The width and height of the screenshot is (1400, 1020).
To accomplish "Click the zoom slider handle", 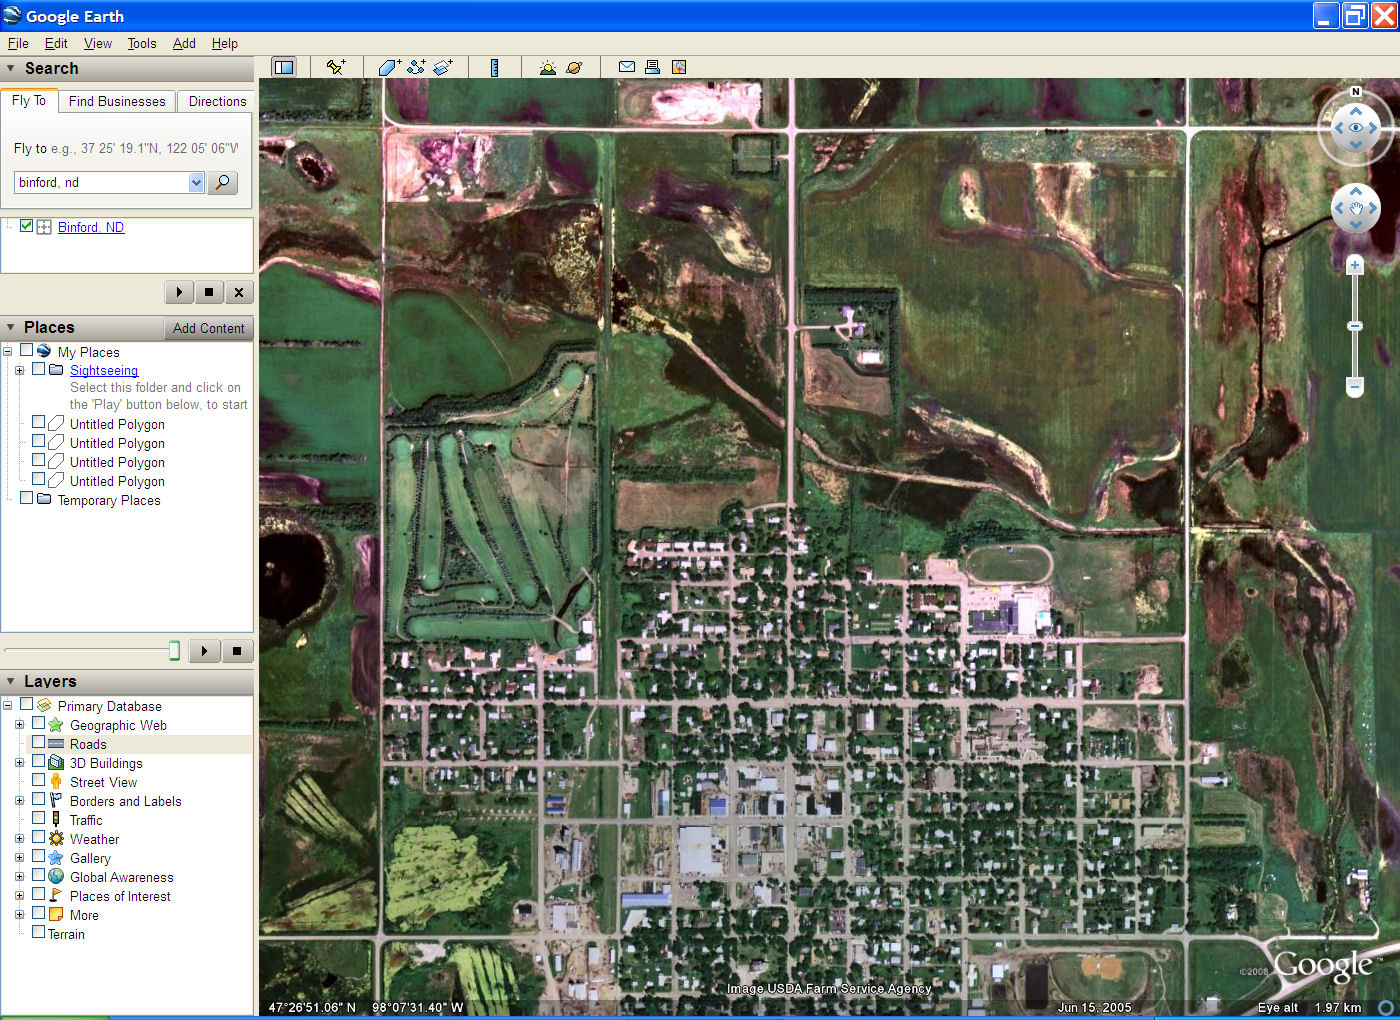I will [1355, 326].
